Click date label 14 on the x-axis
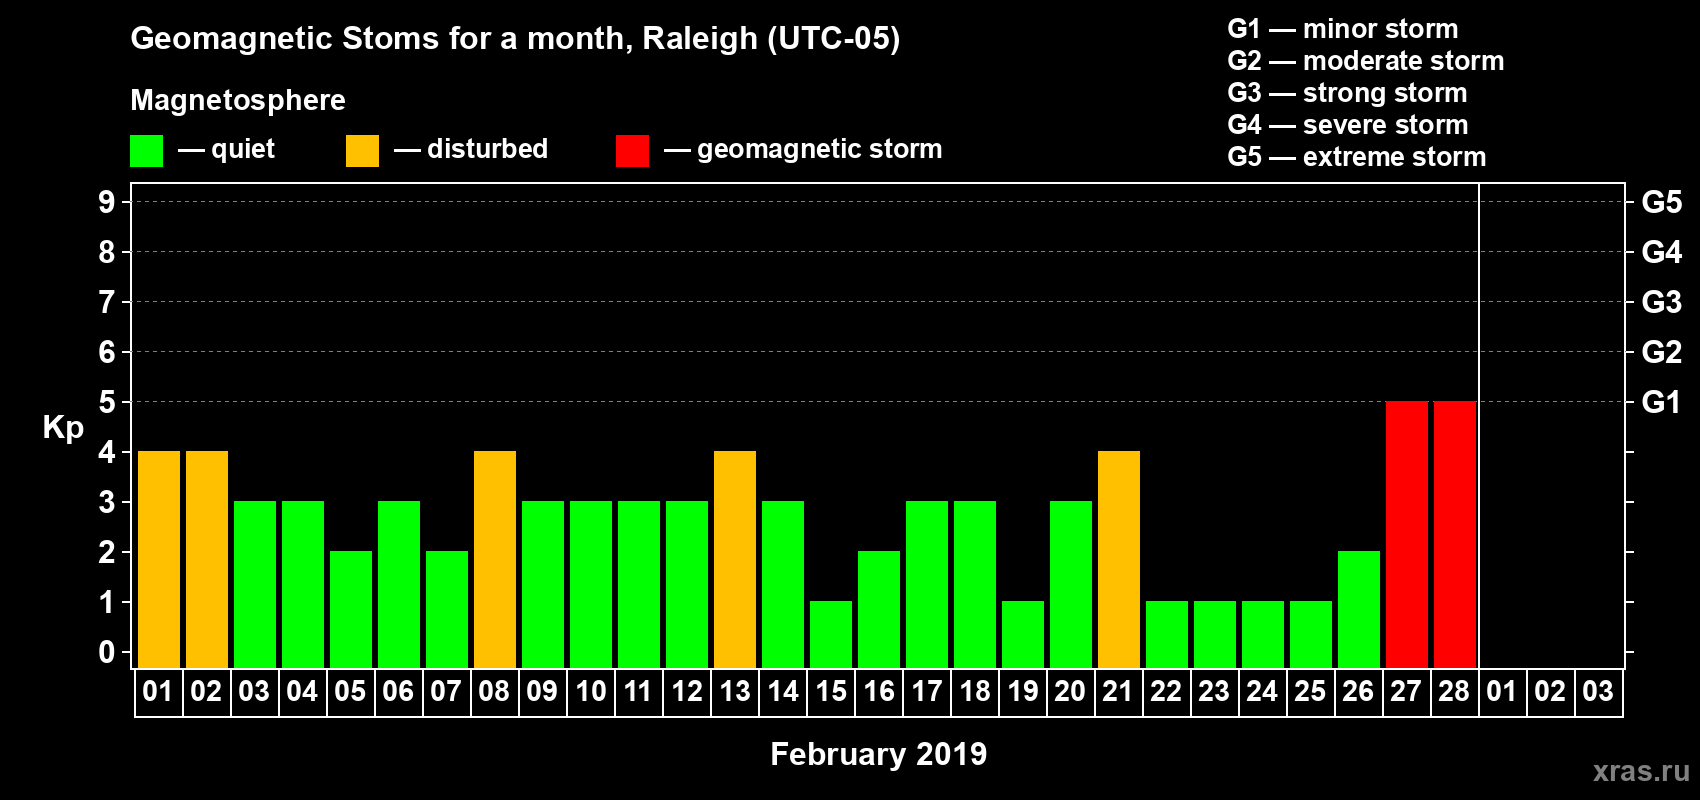The height and width of the screenshot is (800, 1700). [x=783, y=692]
